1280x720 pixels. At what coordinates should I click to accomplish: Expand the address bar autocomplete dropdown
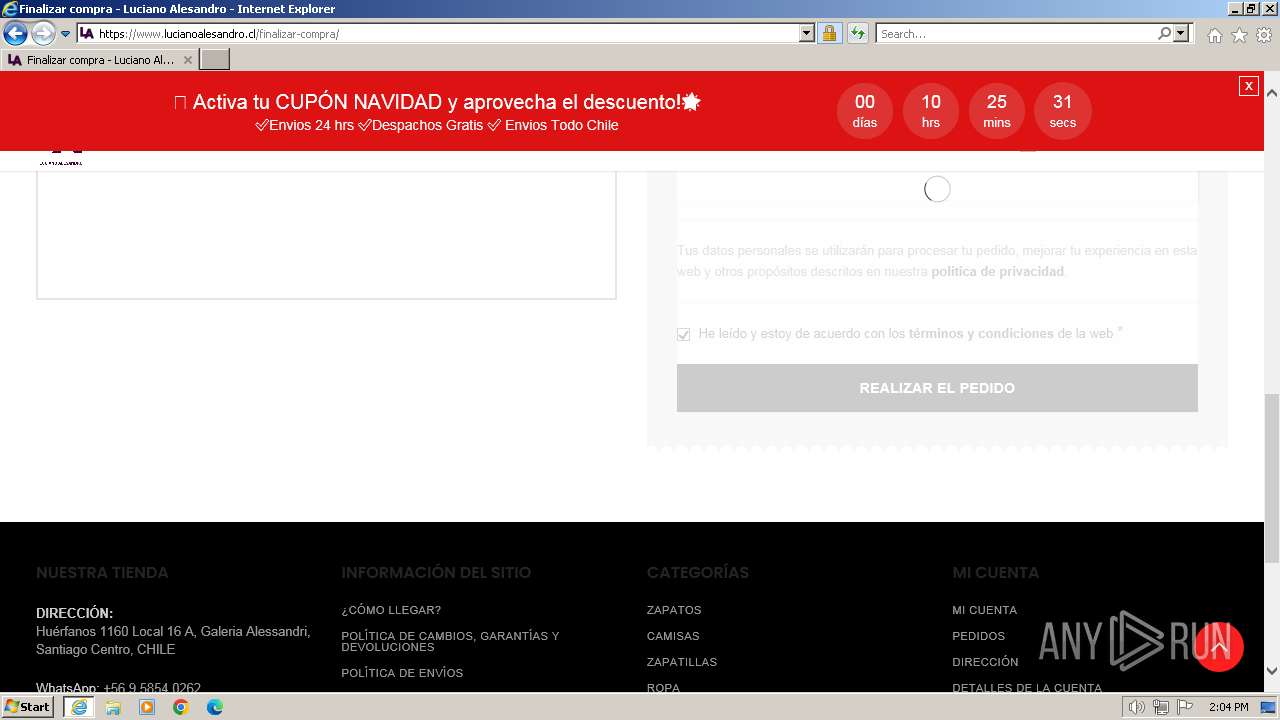pos(807,34)
